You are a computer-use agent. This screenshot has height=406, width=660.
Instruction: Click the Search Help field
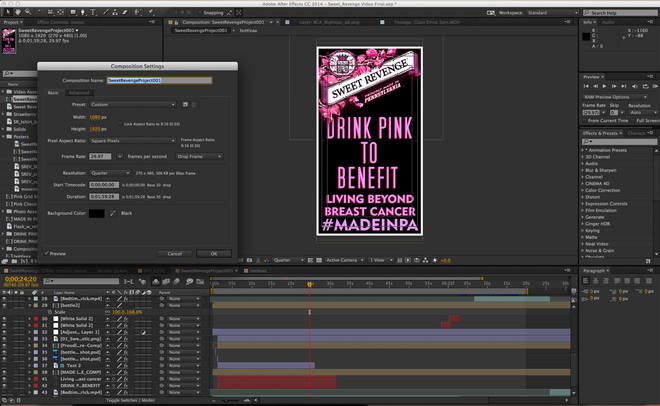click(621, 13)
